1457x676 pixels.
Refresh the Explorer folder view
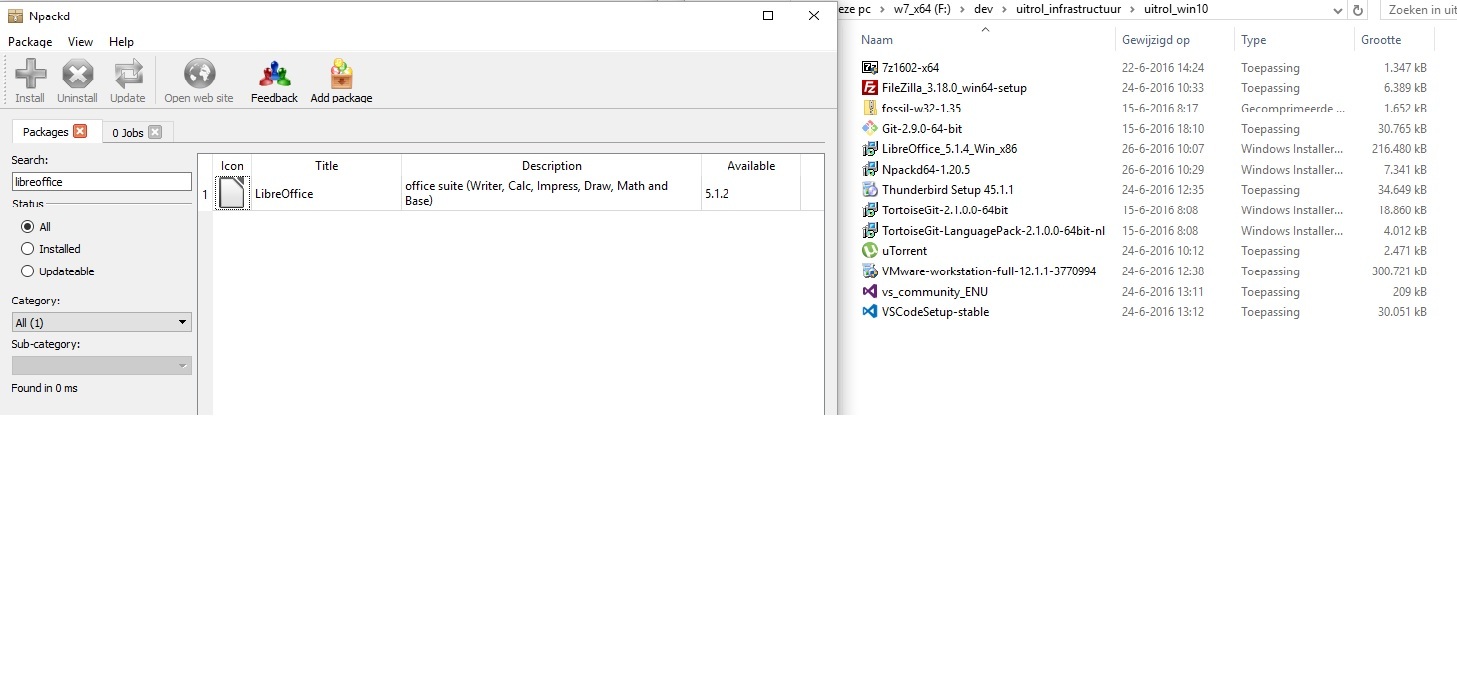(x=1357, y=9)
